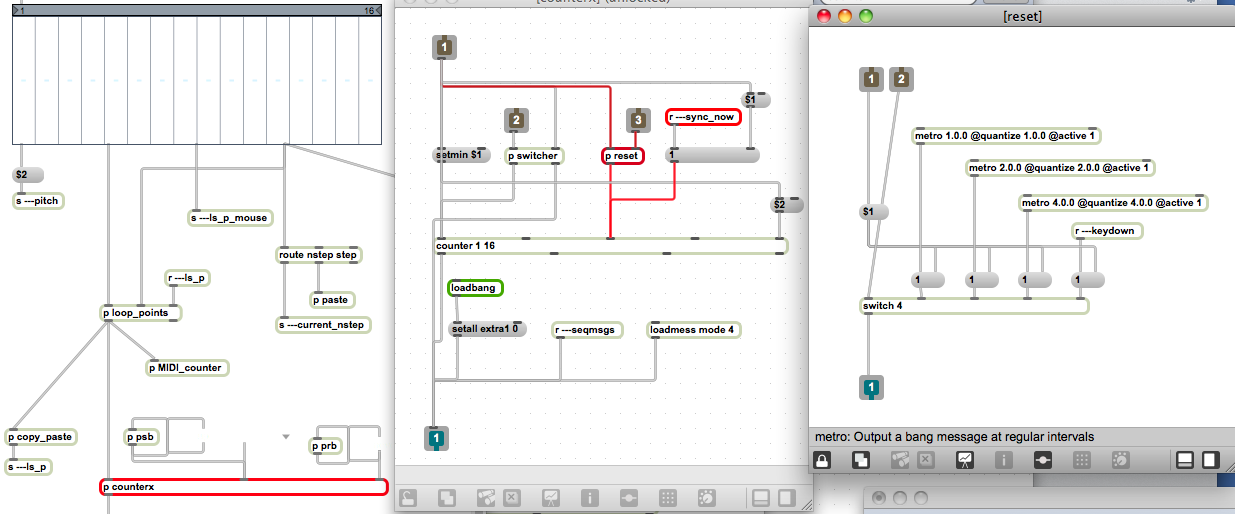Select the metro 2.0.0 object
Image resolution: width=1235 pixels, height=514 pixels.
1062,168
